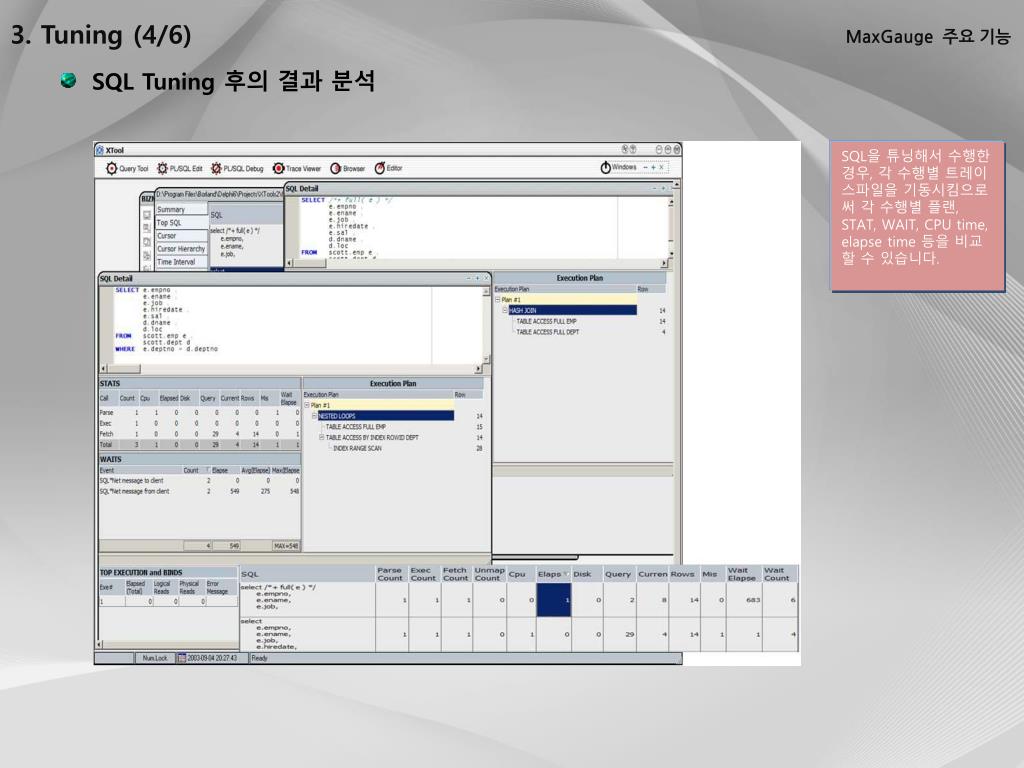The image size is (1024, 768).
Task: Select TABLE ACCESS FULL DEPT row
Action: [x=547, y=332]
